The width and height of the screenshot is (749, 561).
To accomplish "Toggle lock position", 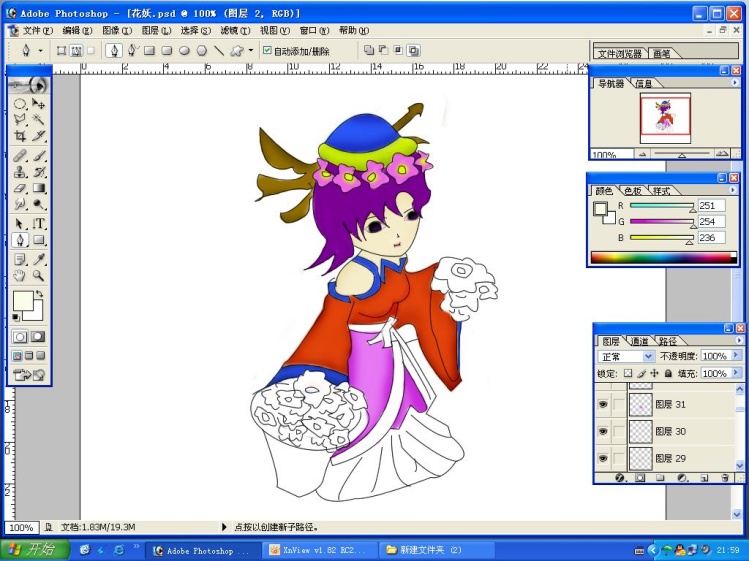I will [x=654, y=373].
